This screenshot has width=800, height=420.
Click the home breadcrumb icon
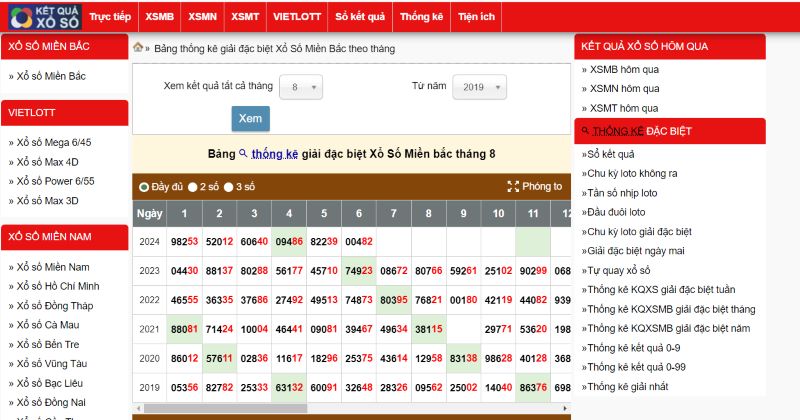point(137,48)
